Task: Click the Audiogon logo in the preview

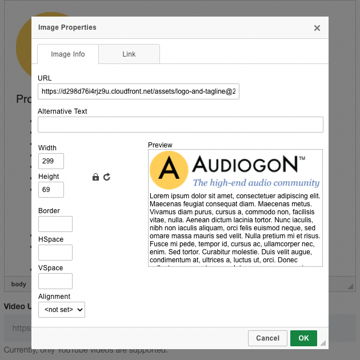Action: [x=234, y=170]
